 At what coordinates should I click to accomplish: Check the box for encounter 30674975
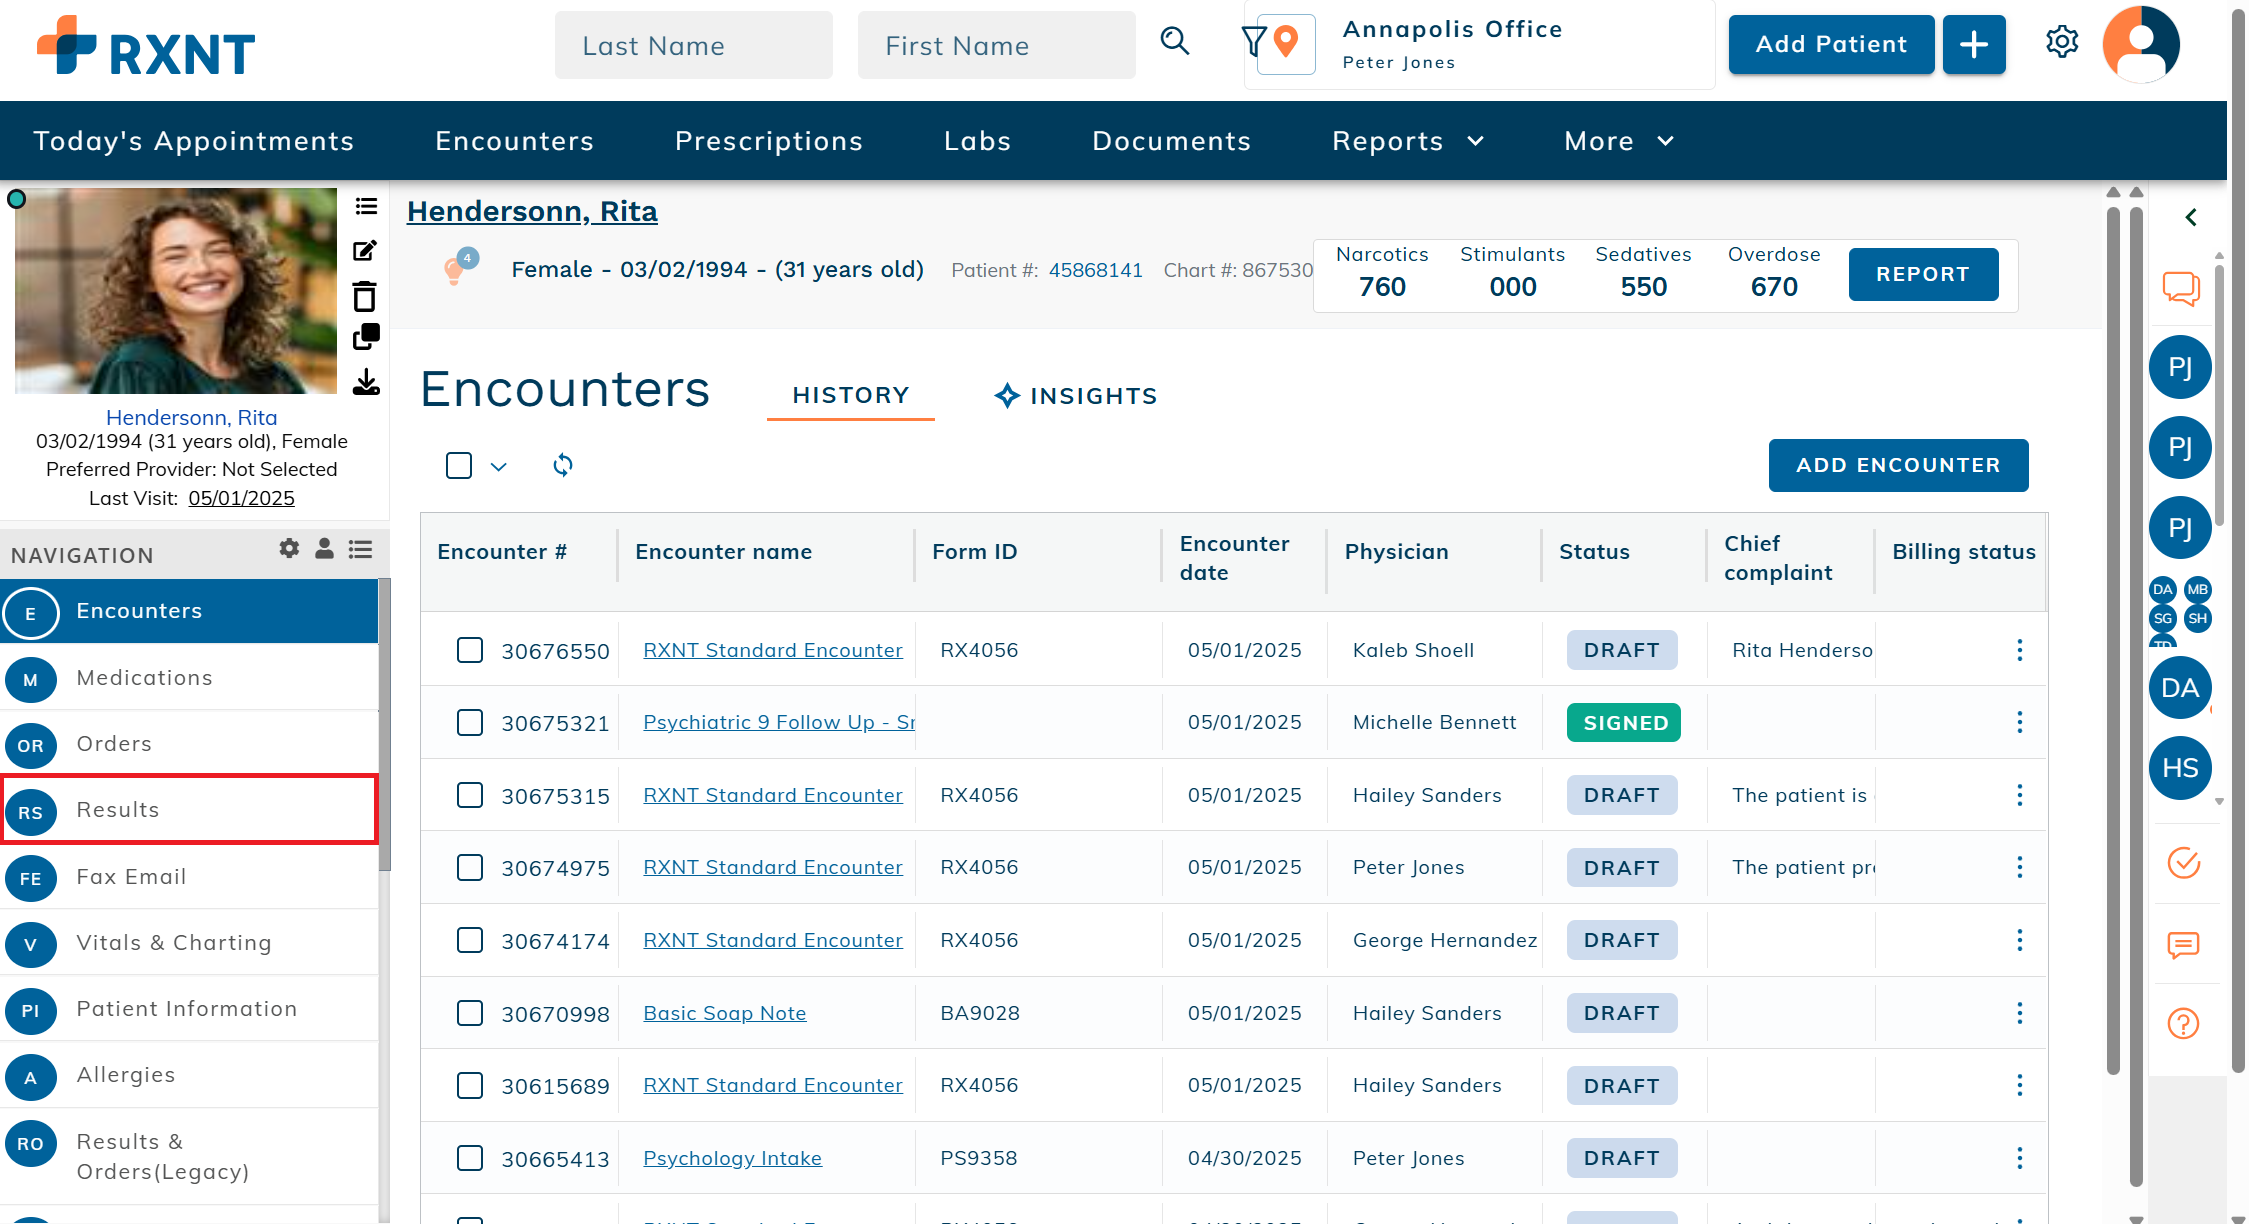click(x=470, y=867)
